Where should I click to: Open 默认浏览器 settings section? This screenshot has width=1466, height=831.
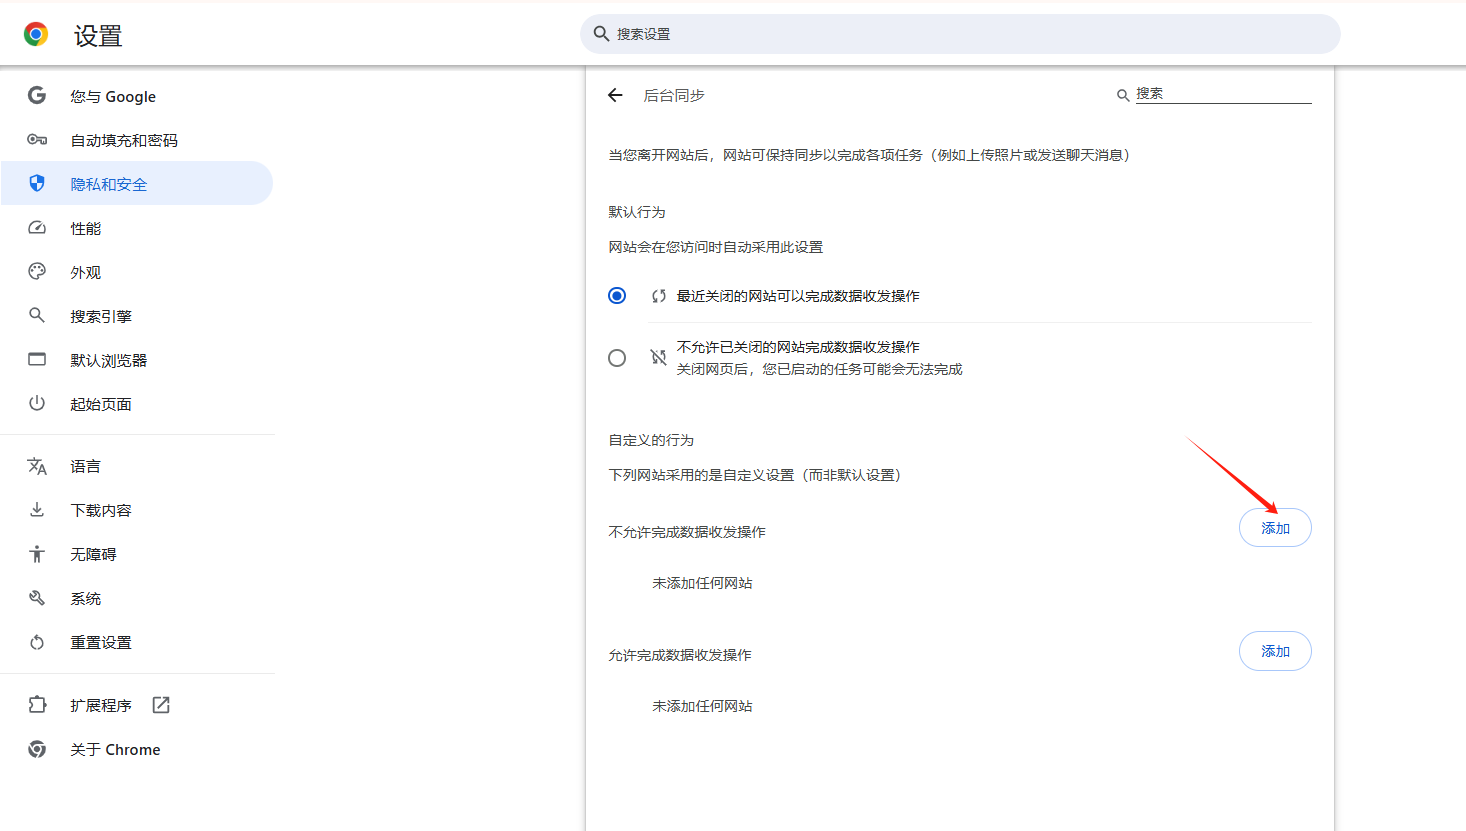pyautogui.click(x=137, y=360)
